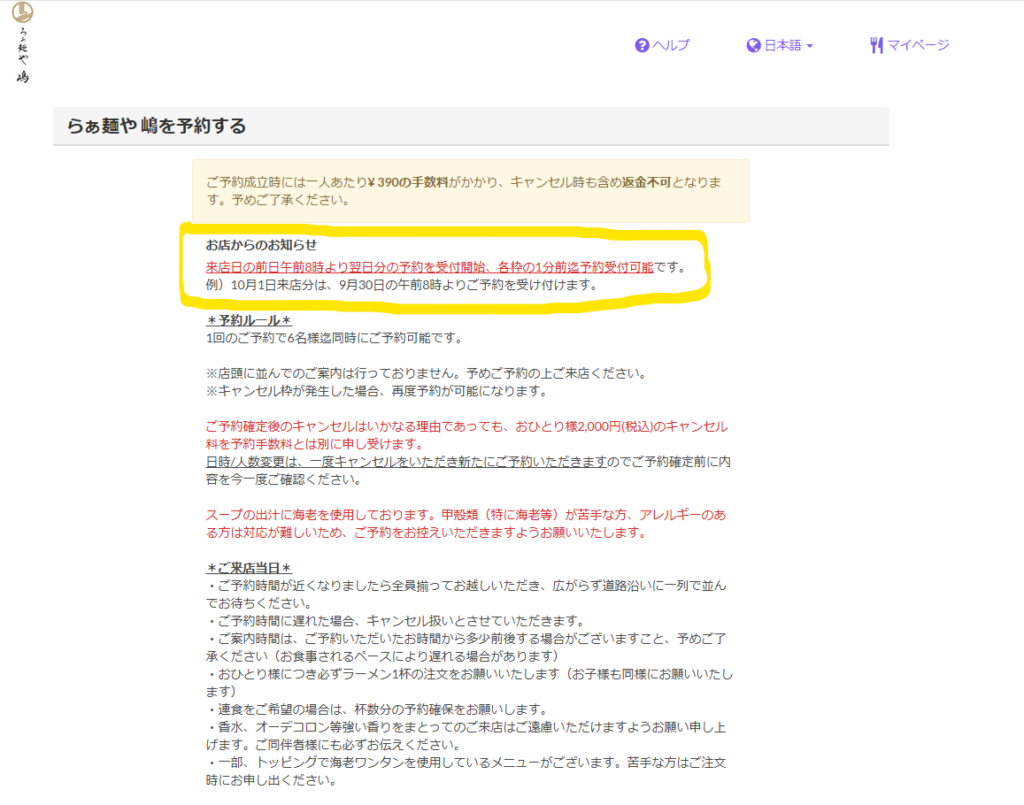Viewport: 1024px width, 805px height.
Task: Open the ヘルプ help link
Action: (671, 45)
